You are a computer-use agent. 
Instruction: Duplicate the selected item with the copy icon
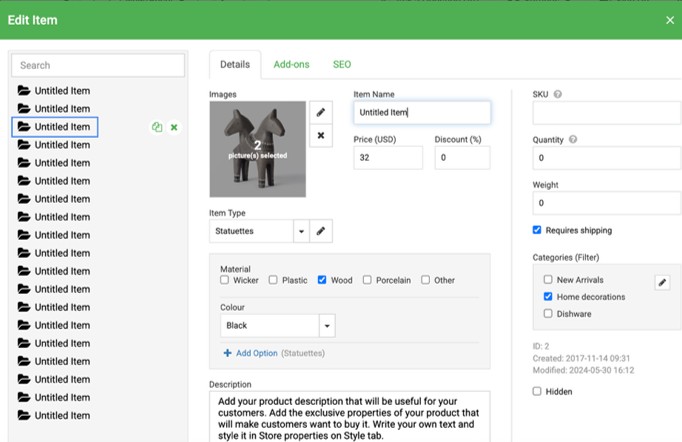click(157, 127)
